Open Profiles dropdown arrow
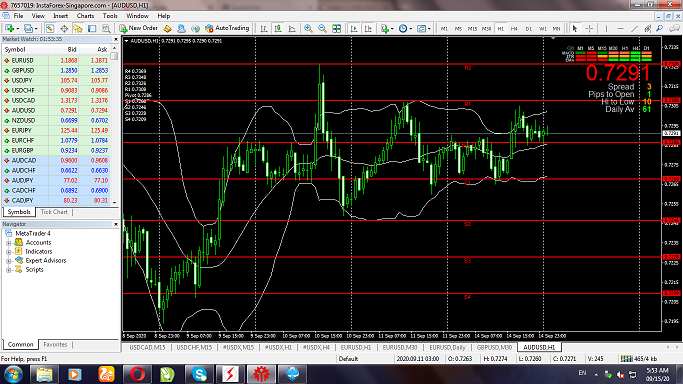The width and height of the screenshot is (683, 384). point(36,29)
